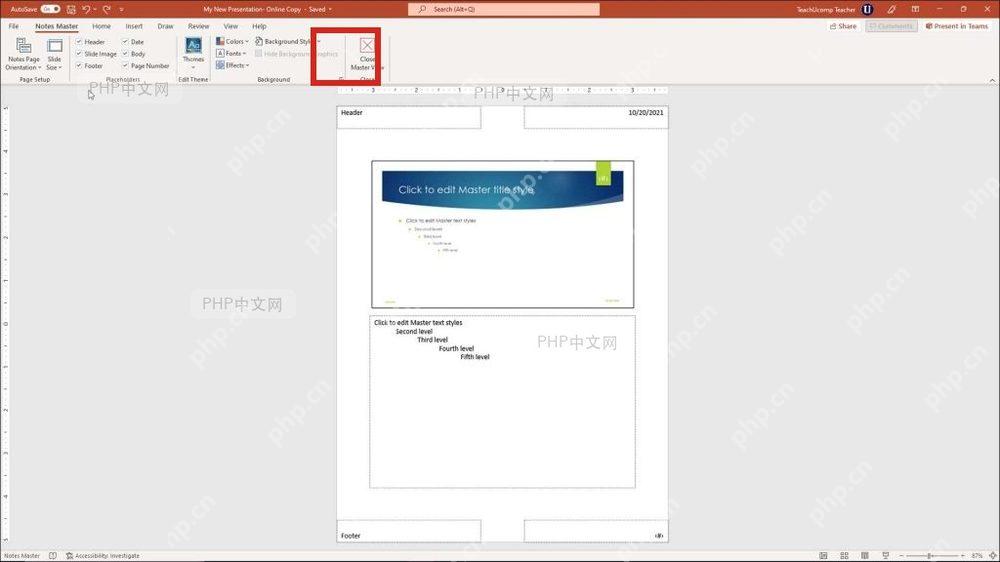Click the Undo arrow
The width and height of the screenshot is (1000, 562).
pos(86,10)
